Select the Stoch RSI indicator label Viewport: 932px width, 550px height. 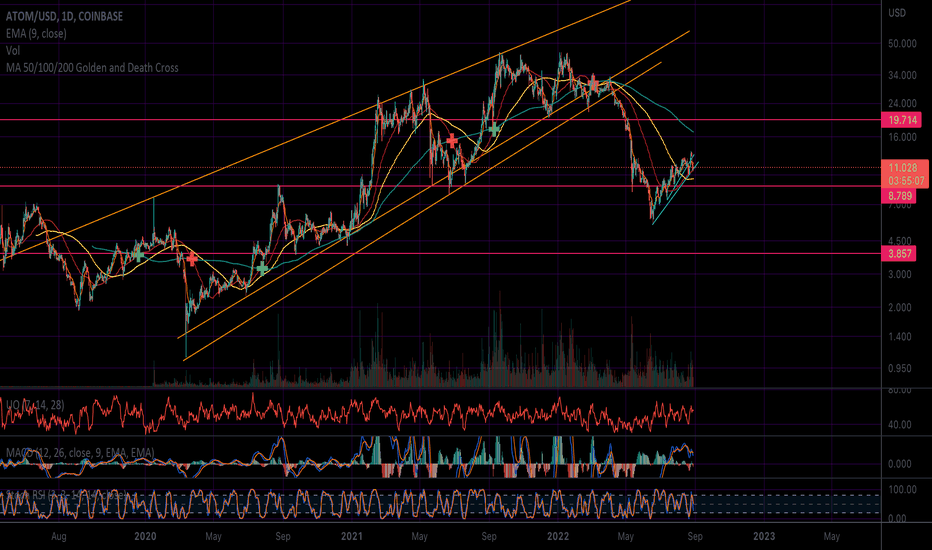pos(66,494)
